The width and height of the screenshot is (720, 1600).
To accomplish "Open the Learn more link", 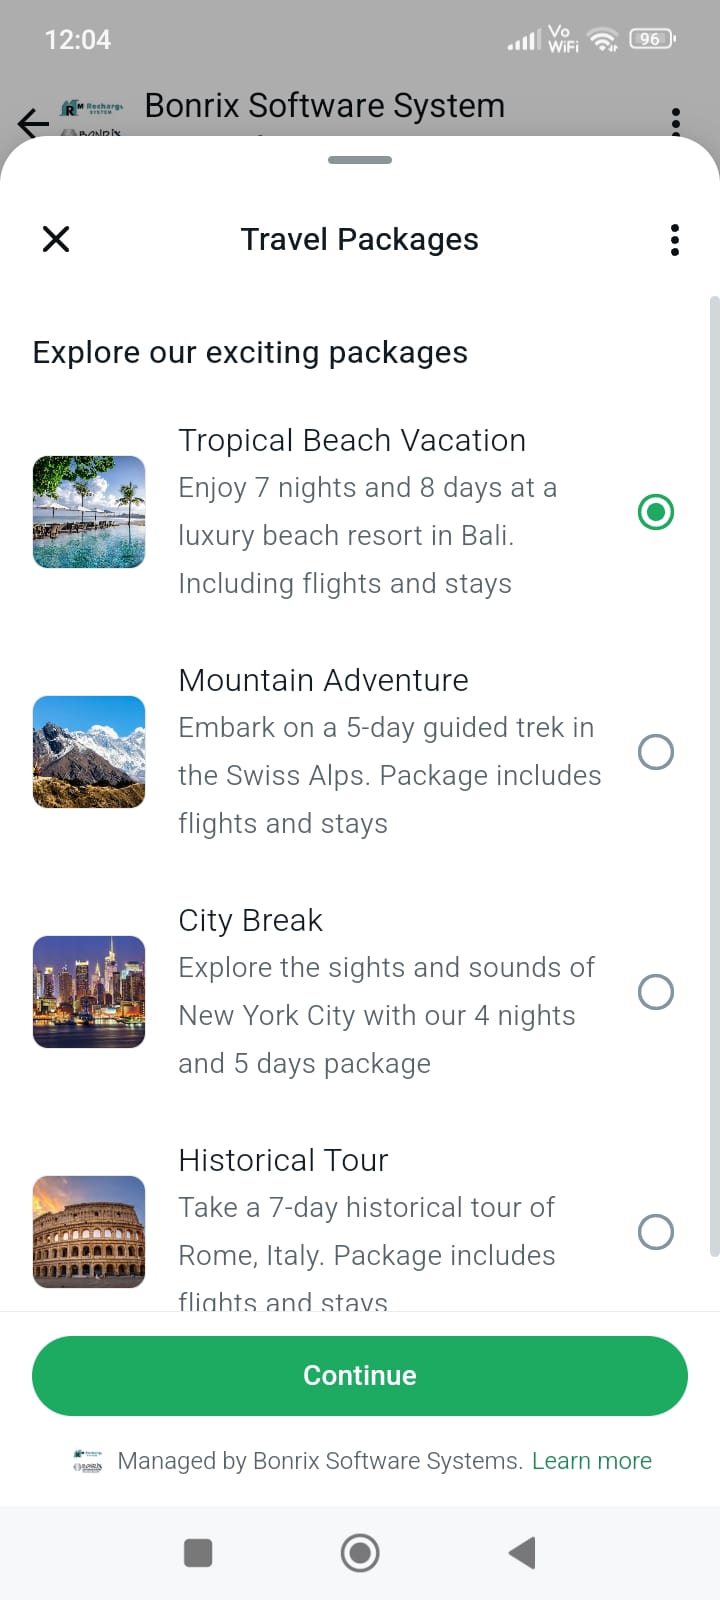I will 591,1461.
